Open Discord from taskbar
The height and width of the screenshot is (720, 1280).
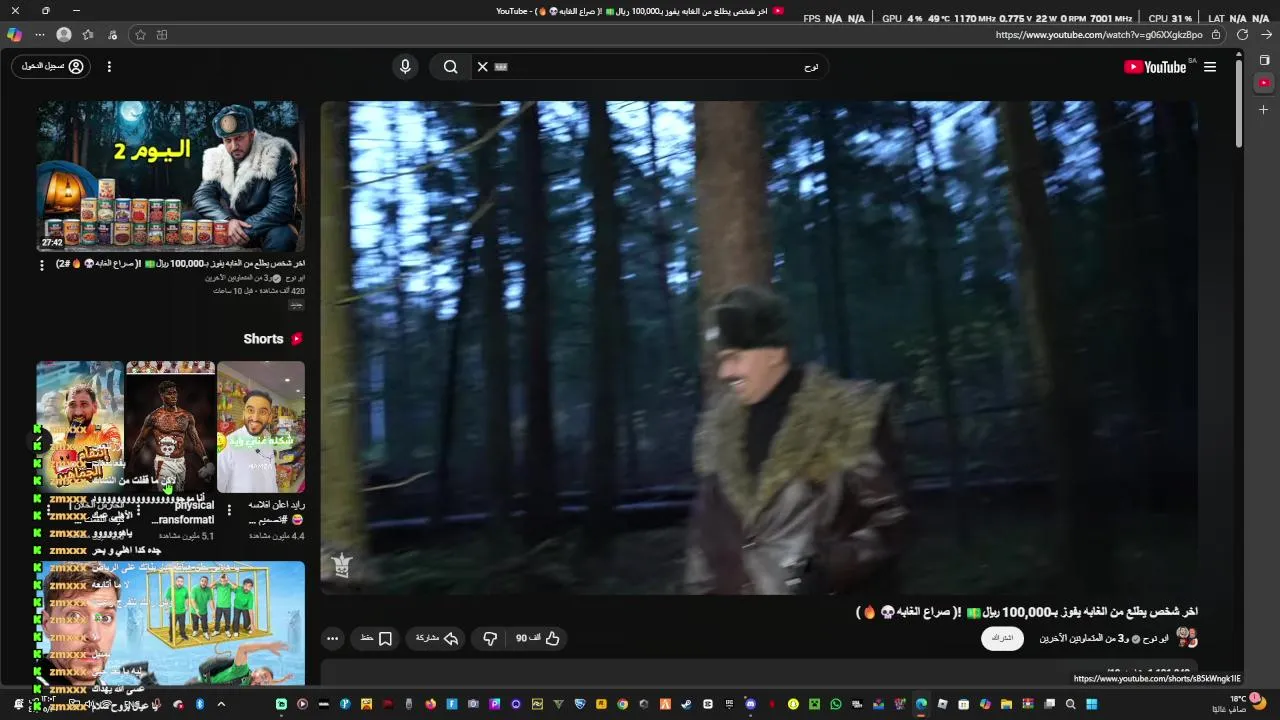tap(750, 704)
